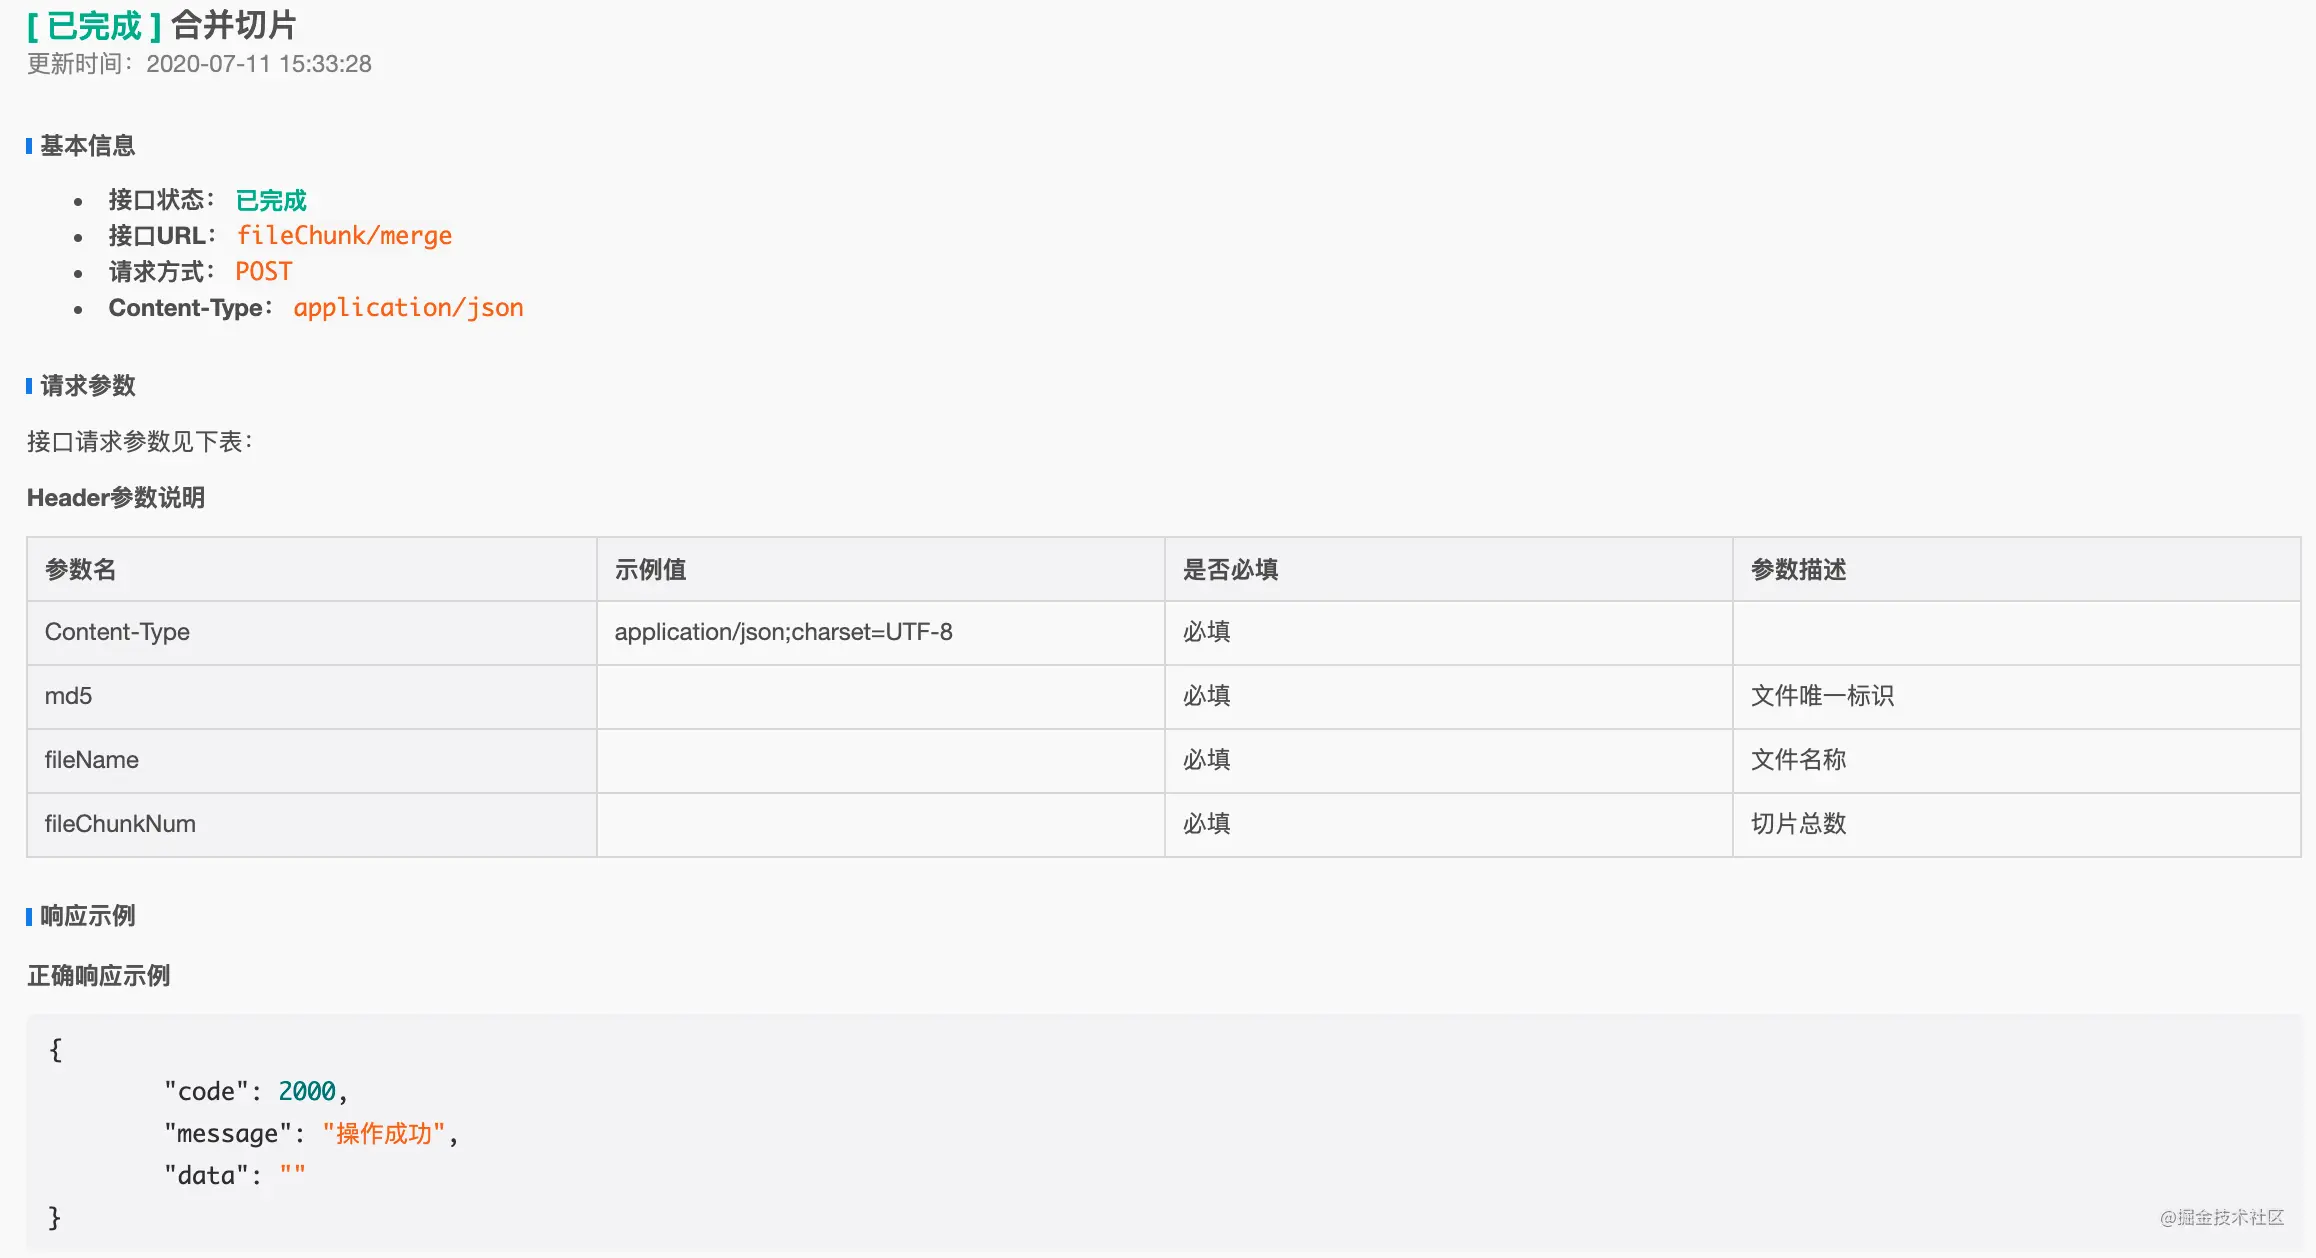
Task: Click the 参数名 column header
Action: click(x=80, y=570)
